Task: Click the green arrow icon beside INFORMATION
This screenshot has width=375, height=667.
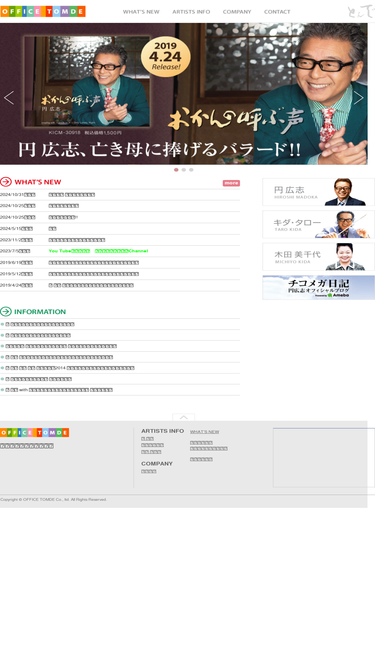Action: click(x=6, y=312)
